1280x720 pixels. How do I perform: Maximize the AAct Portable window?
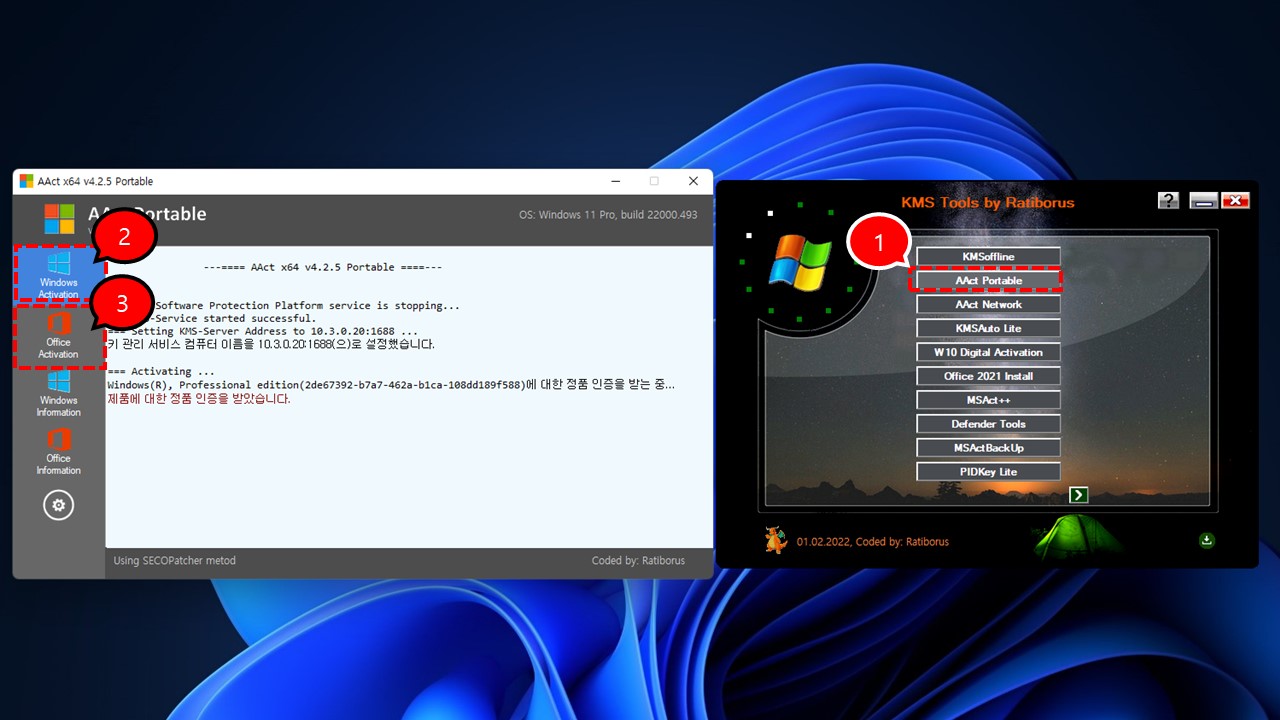654,181
